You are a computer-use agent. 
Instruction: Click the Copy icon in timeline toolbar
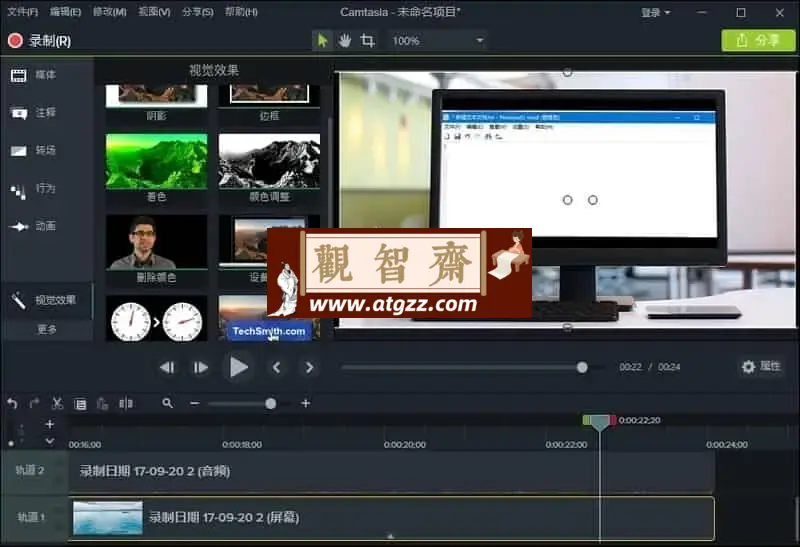[x=80, y=404]
